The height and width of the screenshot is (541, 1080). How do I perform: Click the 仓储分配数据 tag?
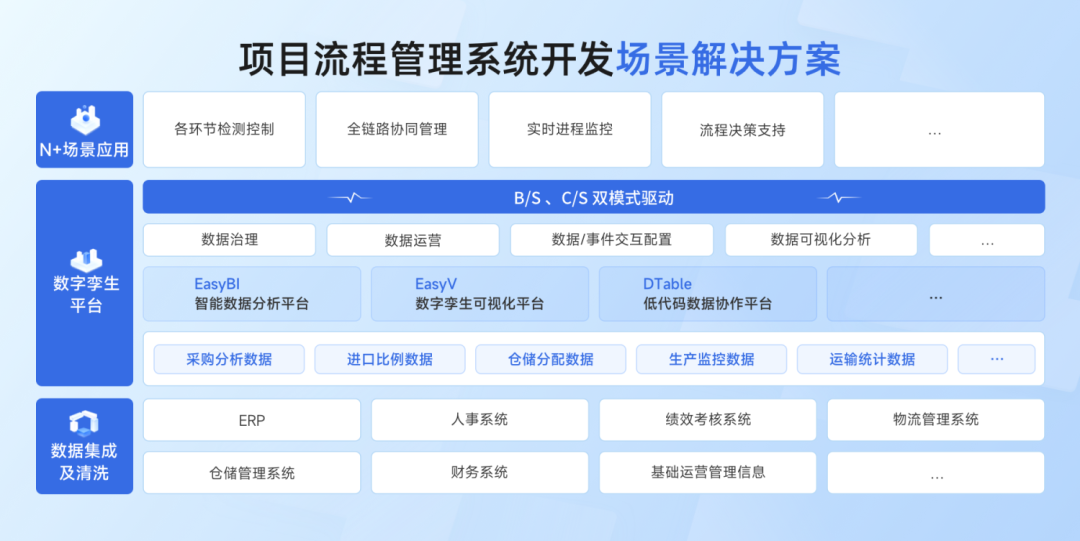(x=550, y=359)
